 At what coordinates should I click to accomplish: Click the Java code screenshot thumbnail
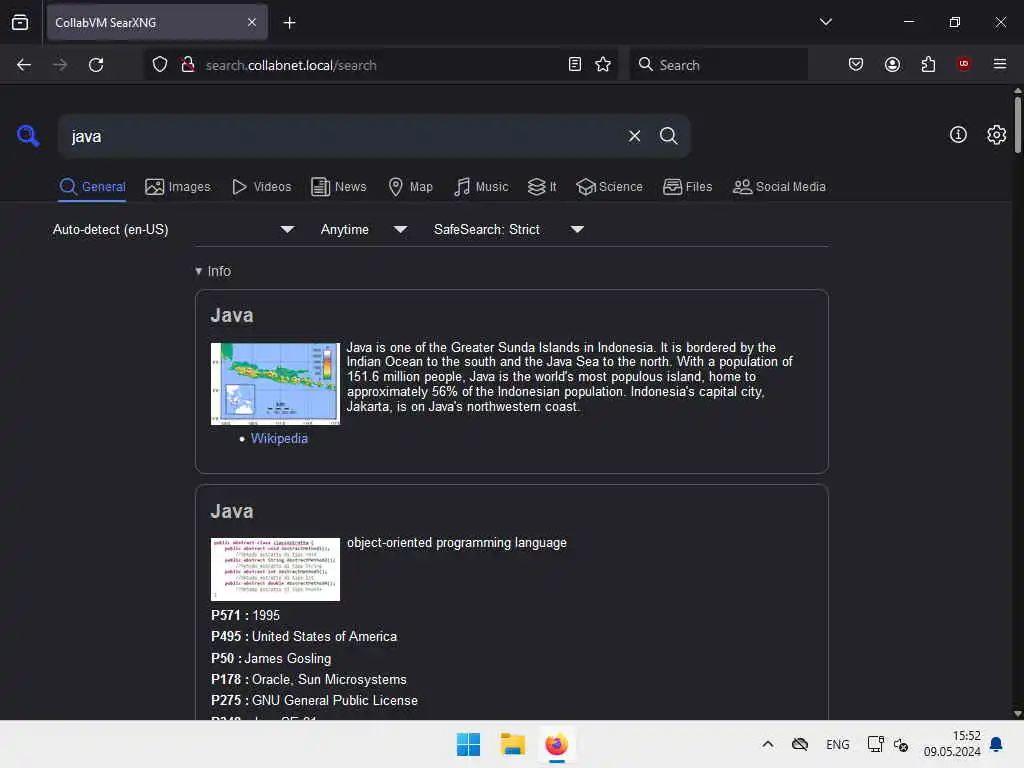pos(275,569)
